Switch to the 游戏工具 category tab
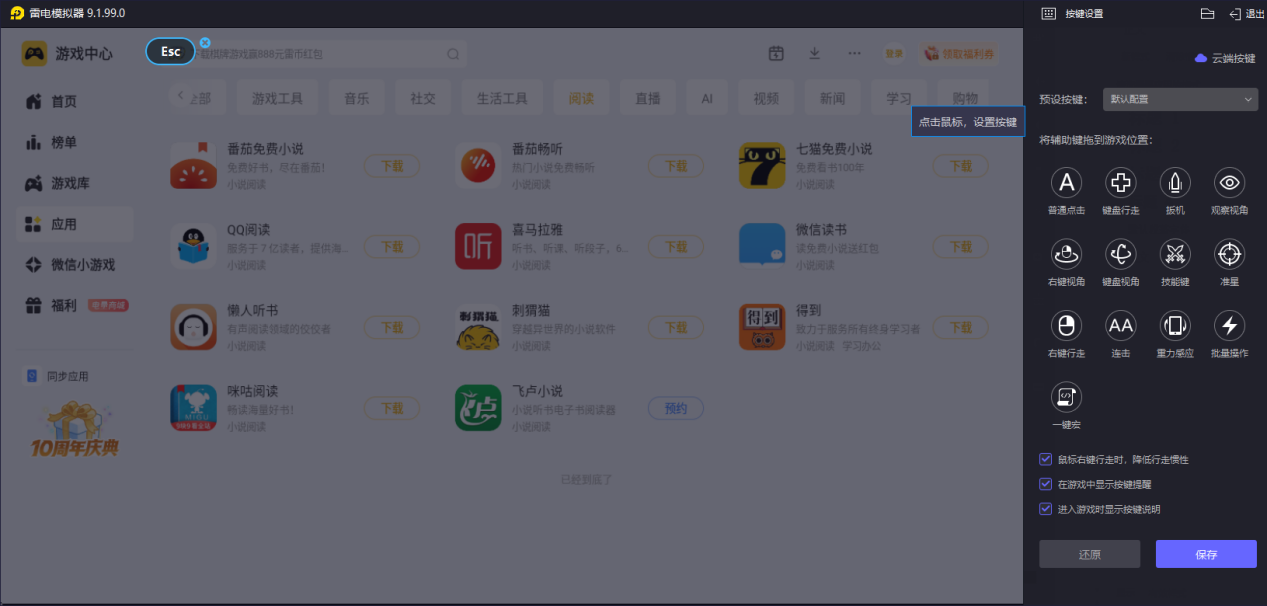1267x606 pixels. (277, 98)
